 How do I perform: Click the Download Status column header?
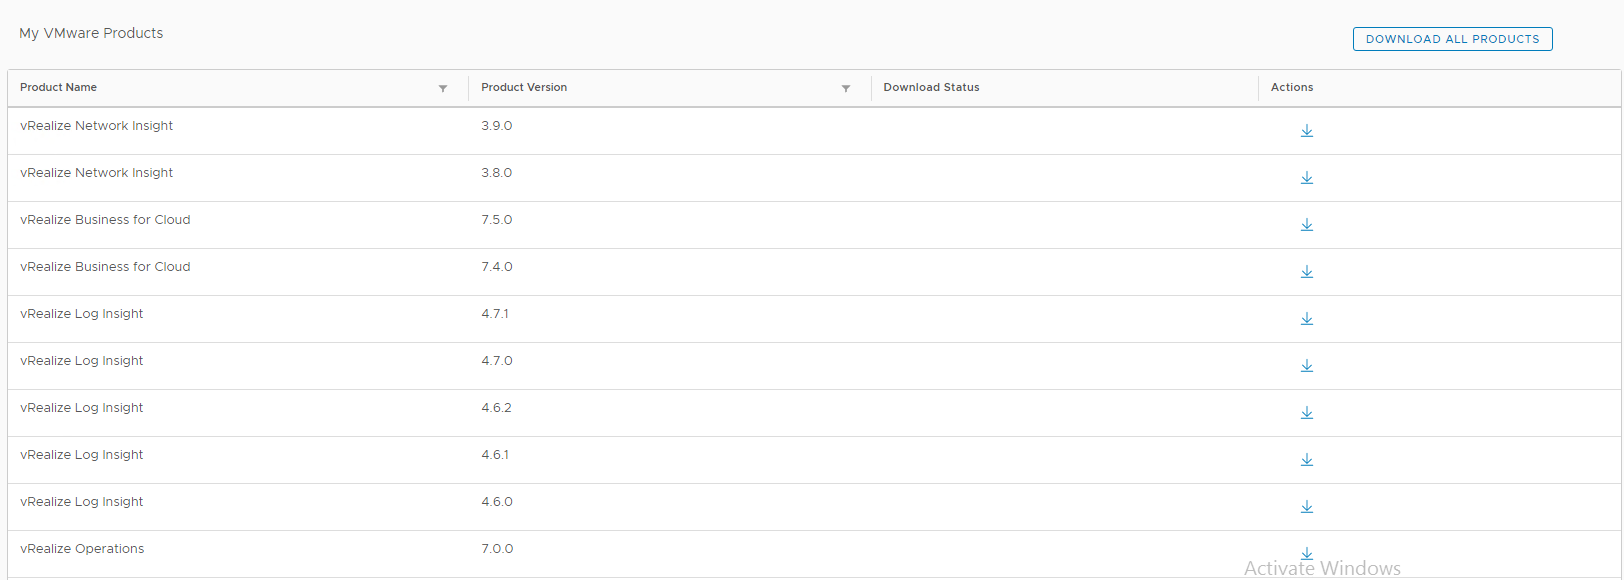pyautogui.click(x=931, y=88)
